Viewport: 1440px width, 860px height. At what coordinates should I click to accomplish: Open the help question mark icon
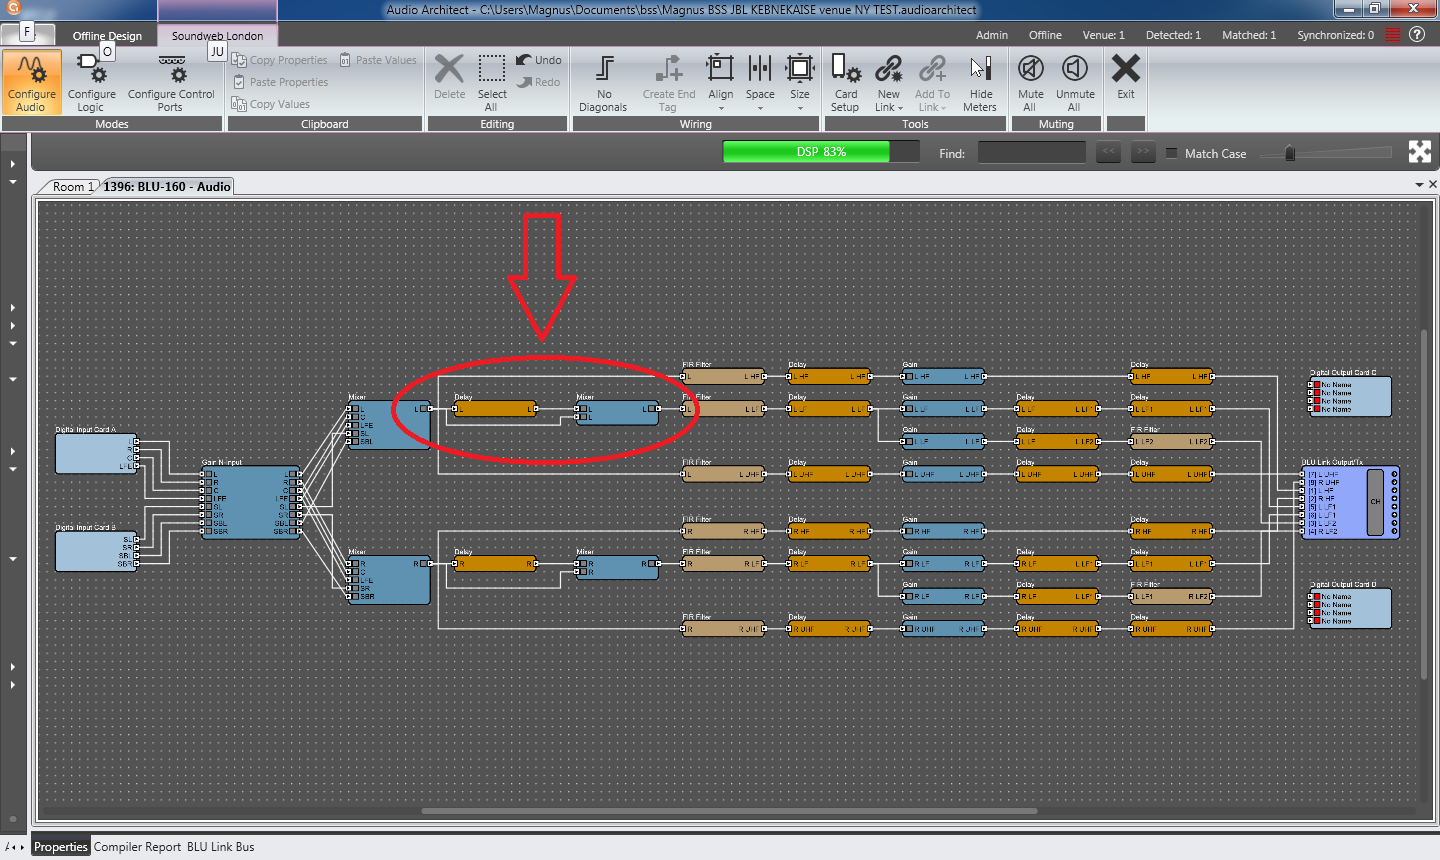coord(1417,34)
